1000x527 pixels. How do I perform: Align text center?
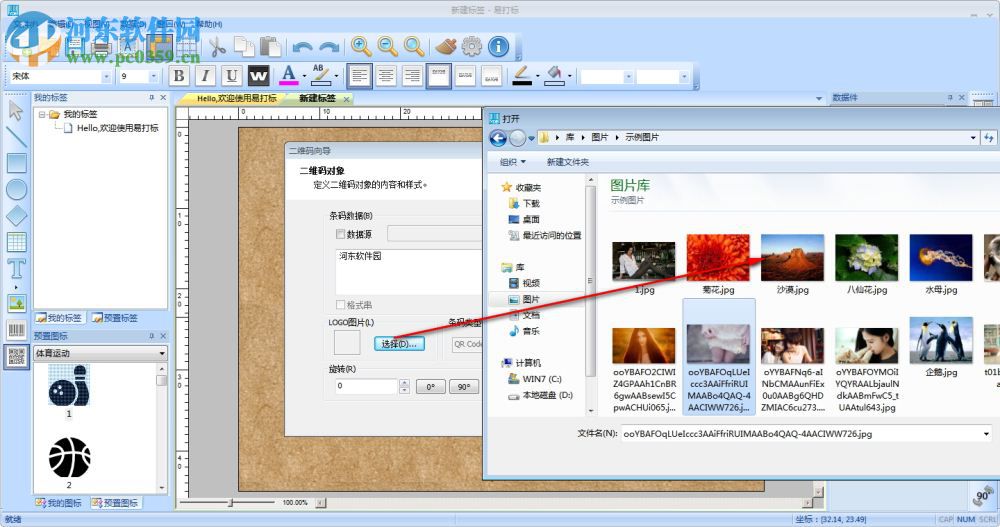(386, 76)
